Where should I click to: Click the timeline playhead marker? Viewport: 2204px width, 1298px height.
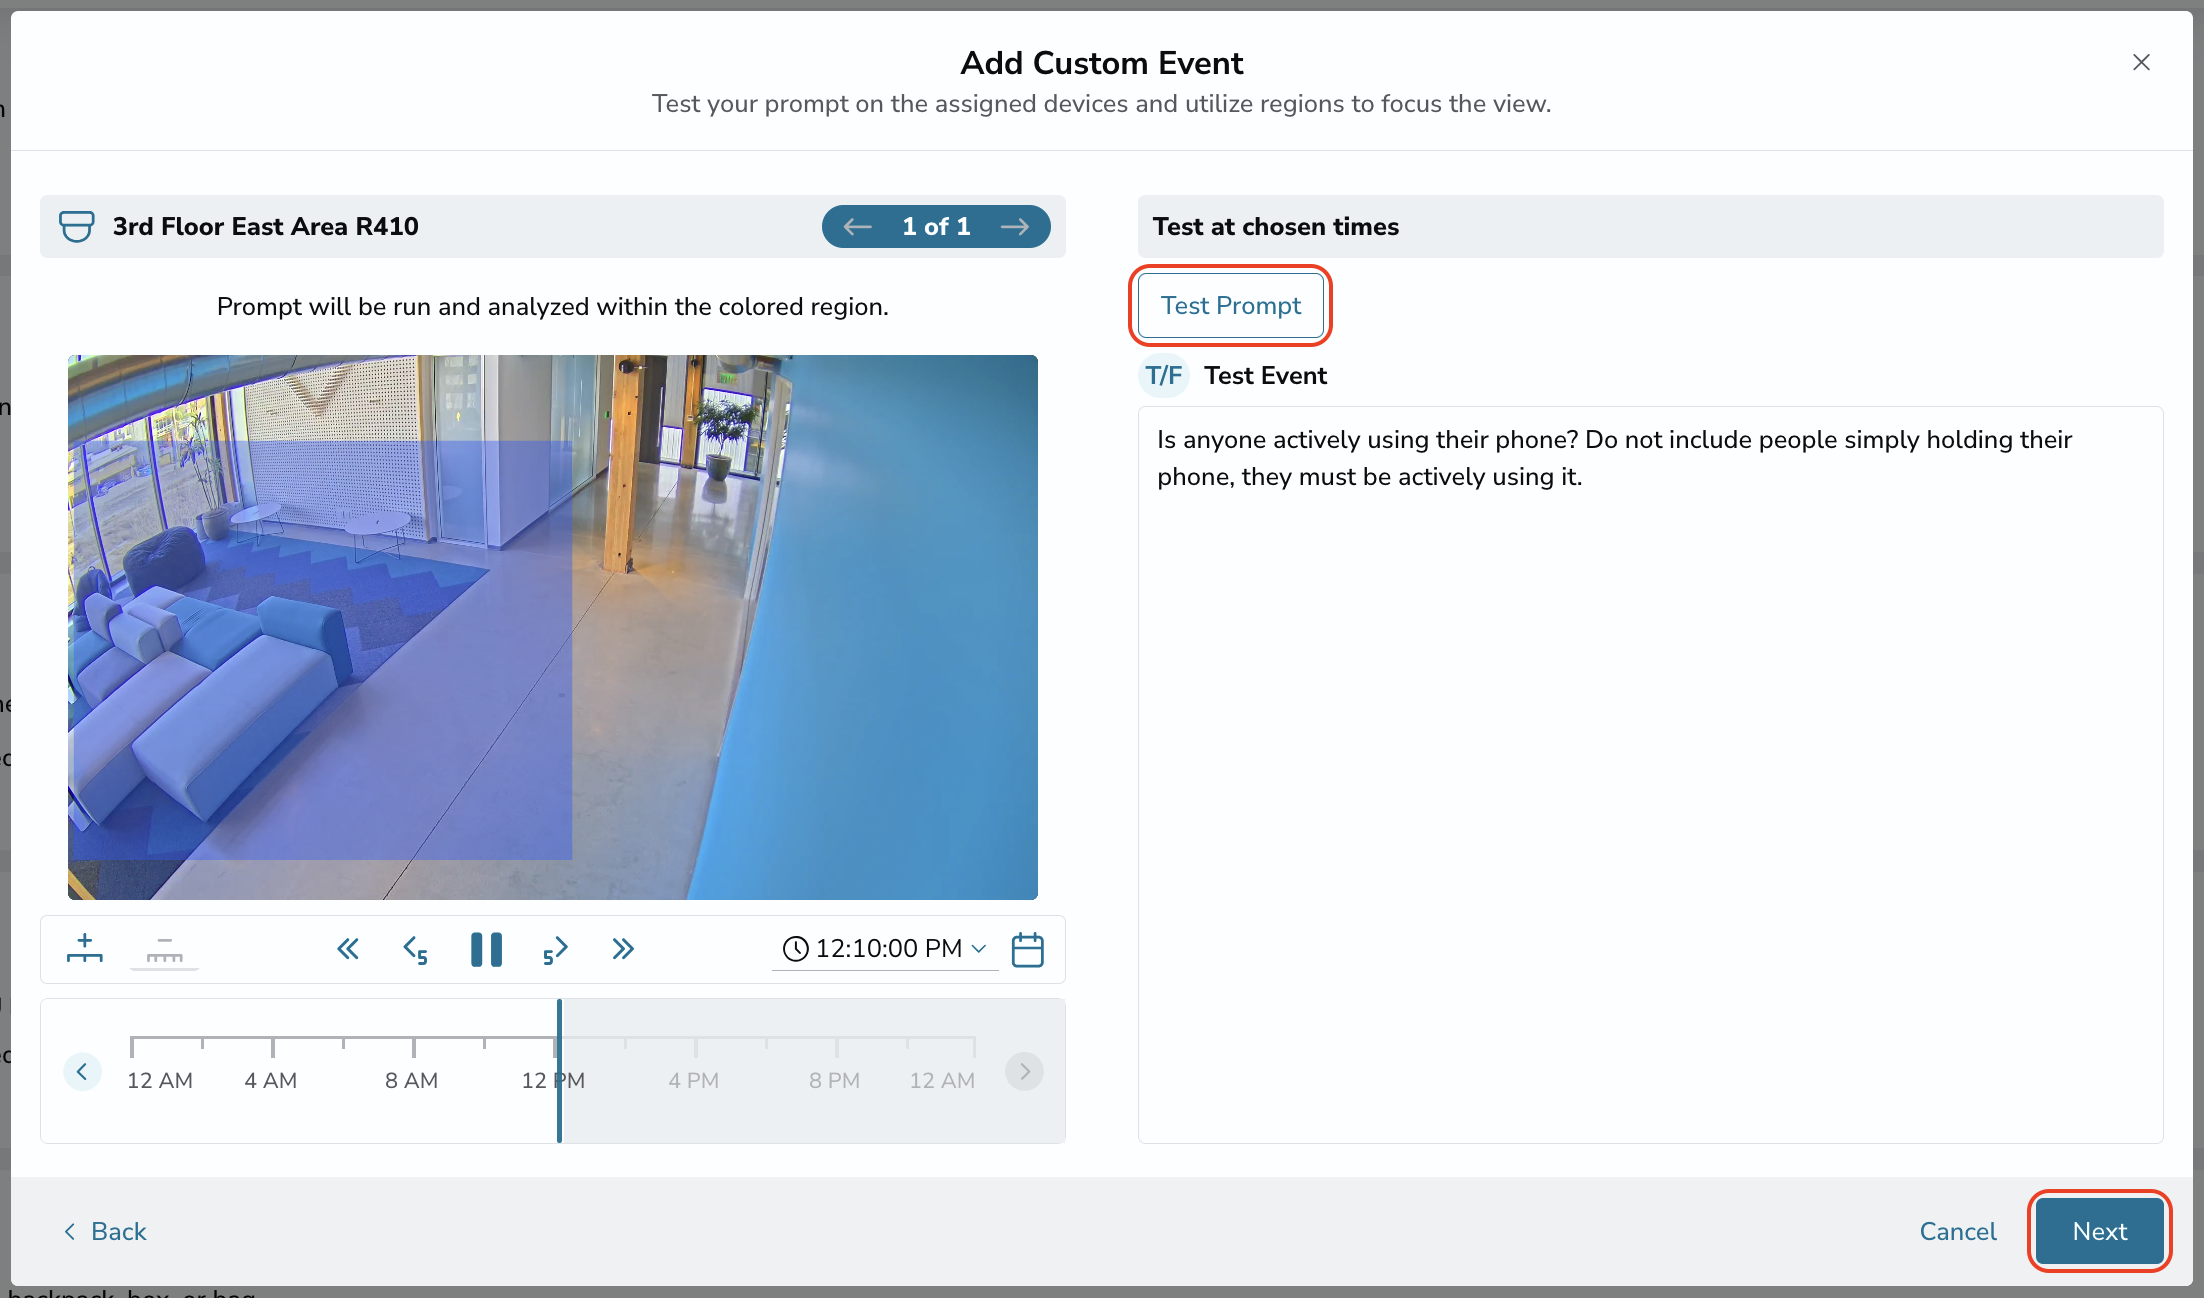(x=559, y=1070)
